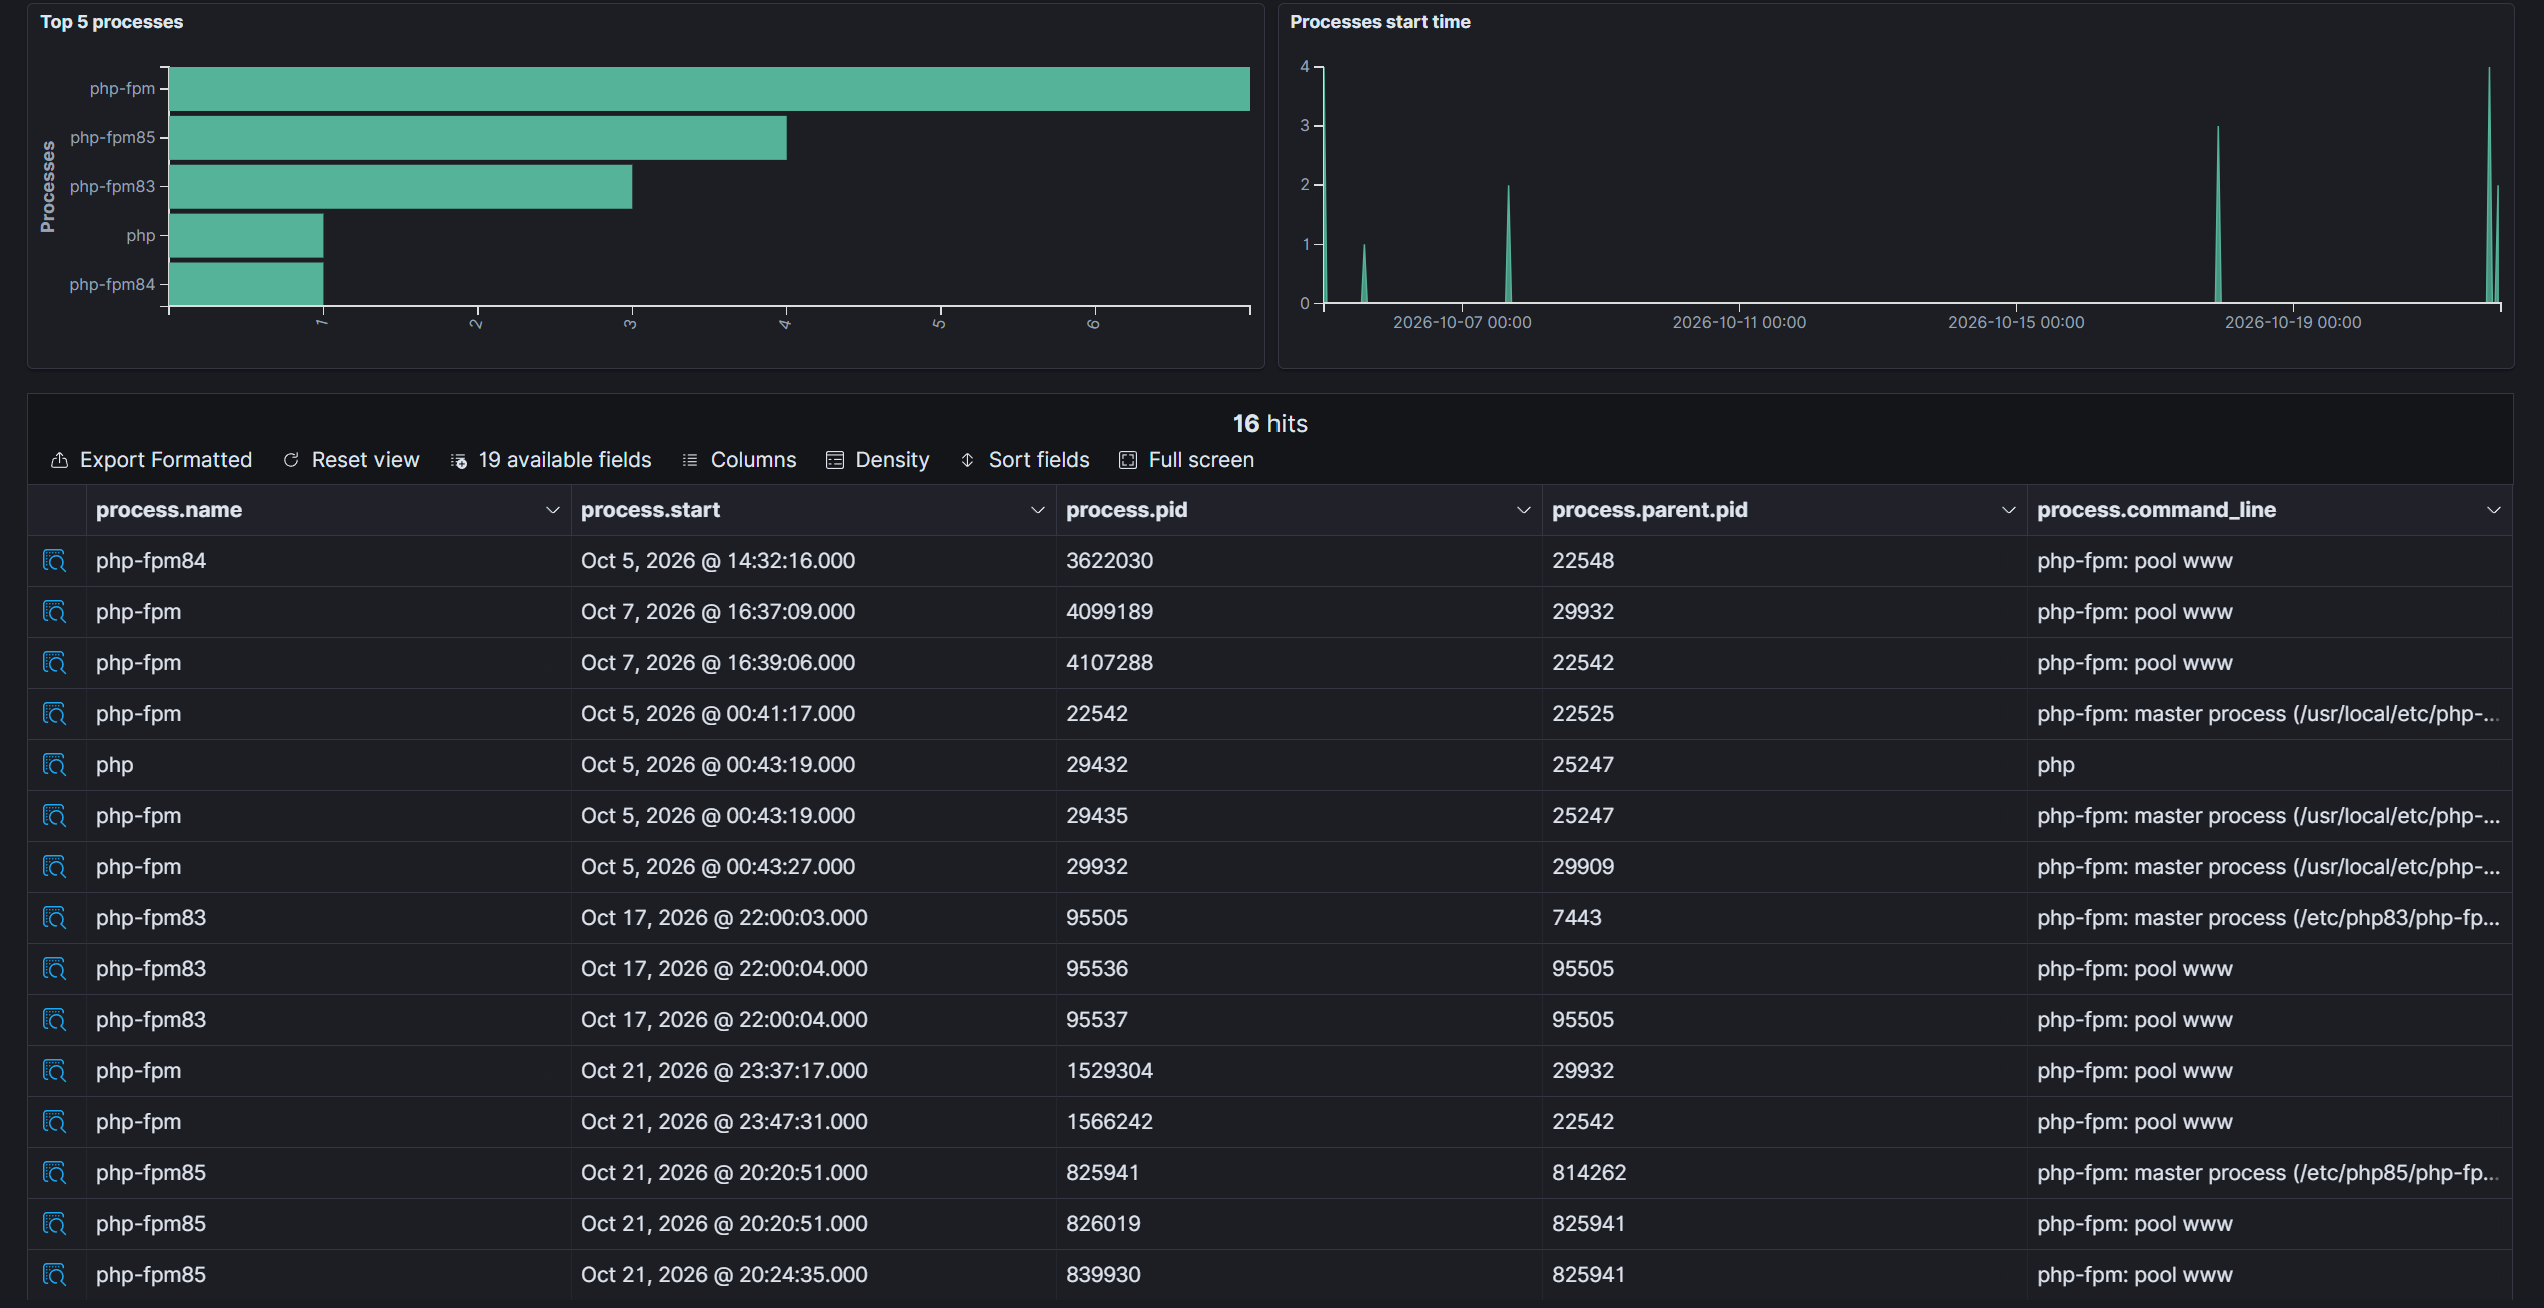Inspect document for pid 4107288 row

(55, 663)
